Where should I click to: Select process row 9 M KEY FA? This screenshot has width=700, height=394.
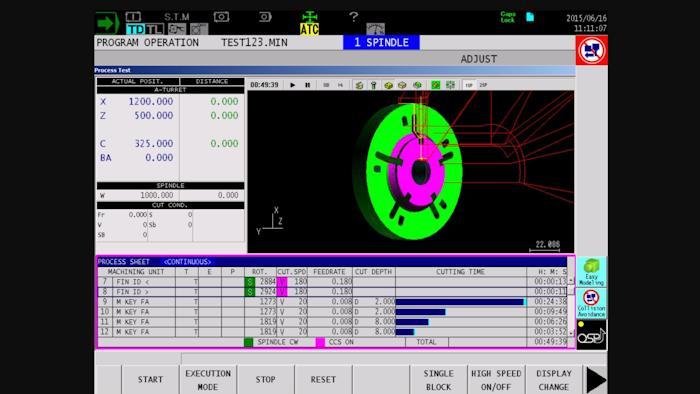pyautogui.click(x=333, y=302)
